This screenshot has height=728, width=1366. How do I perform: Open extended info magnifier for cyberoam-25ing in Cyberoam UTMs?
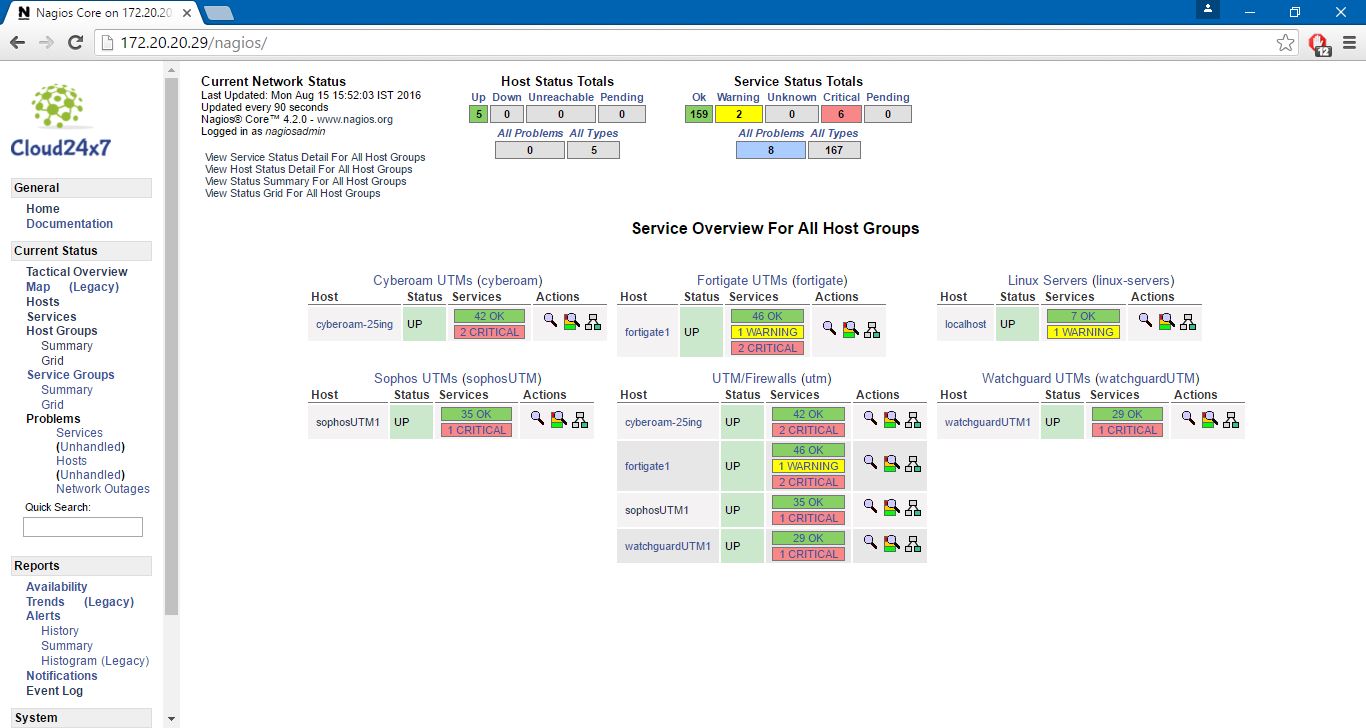click(550, 321)
